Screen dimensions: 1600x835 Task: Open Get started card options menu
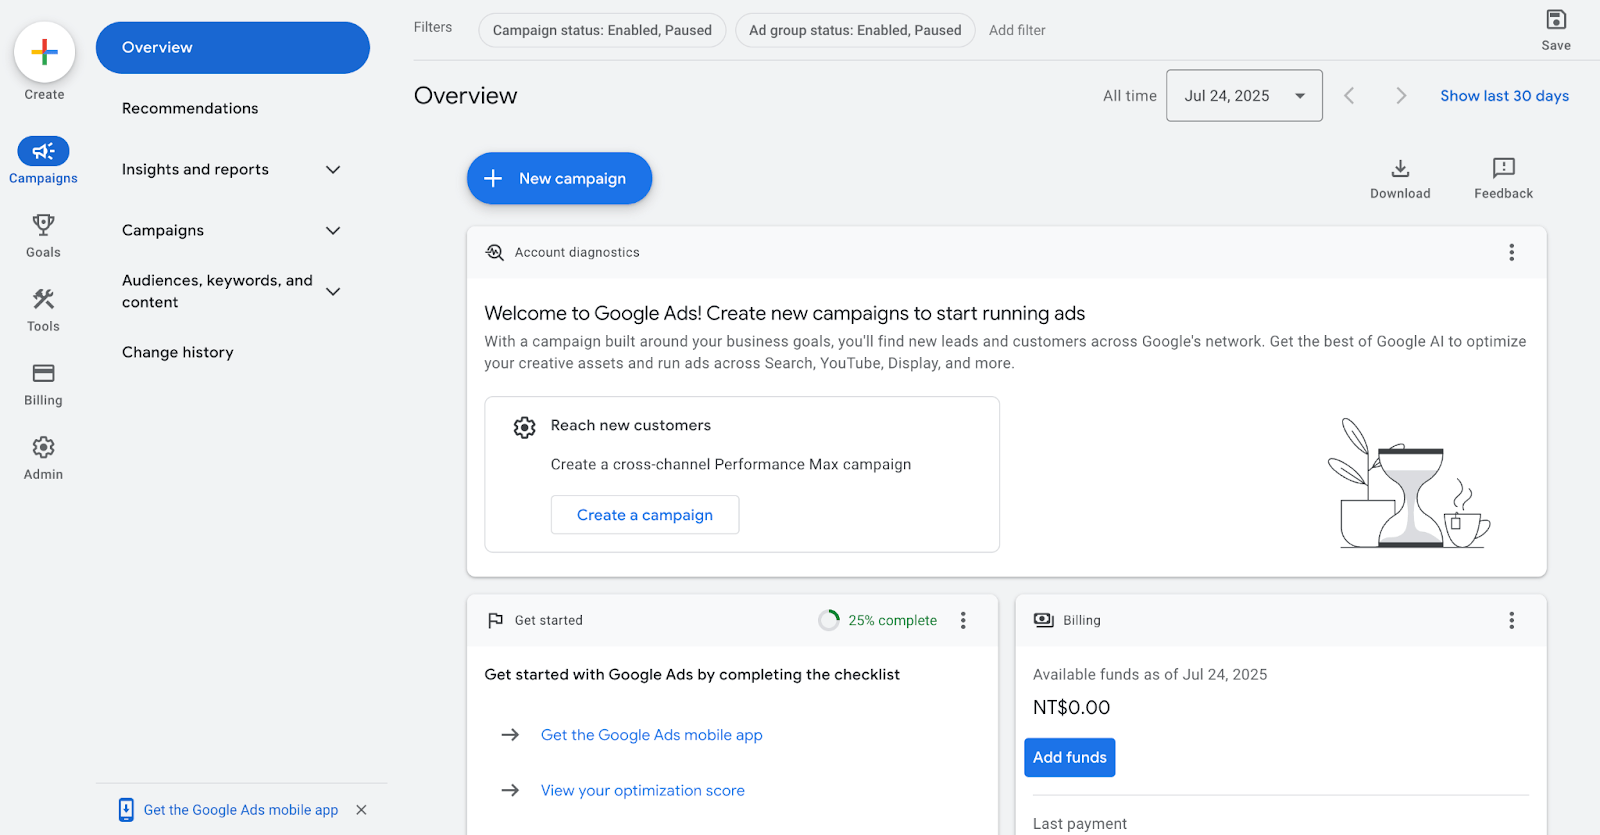pyautogui.click(x=963, y=620)
